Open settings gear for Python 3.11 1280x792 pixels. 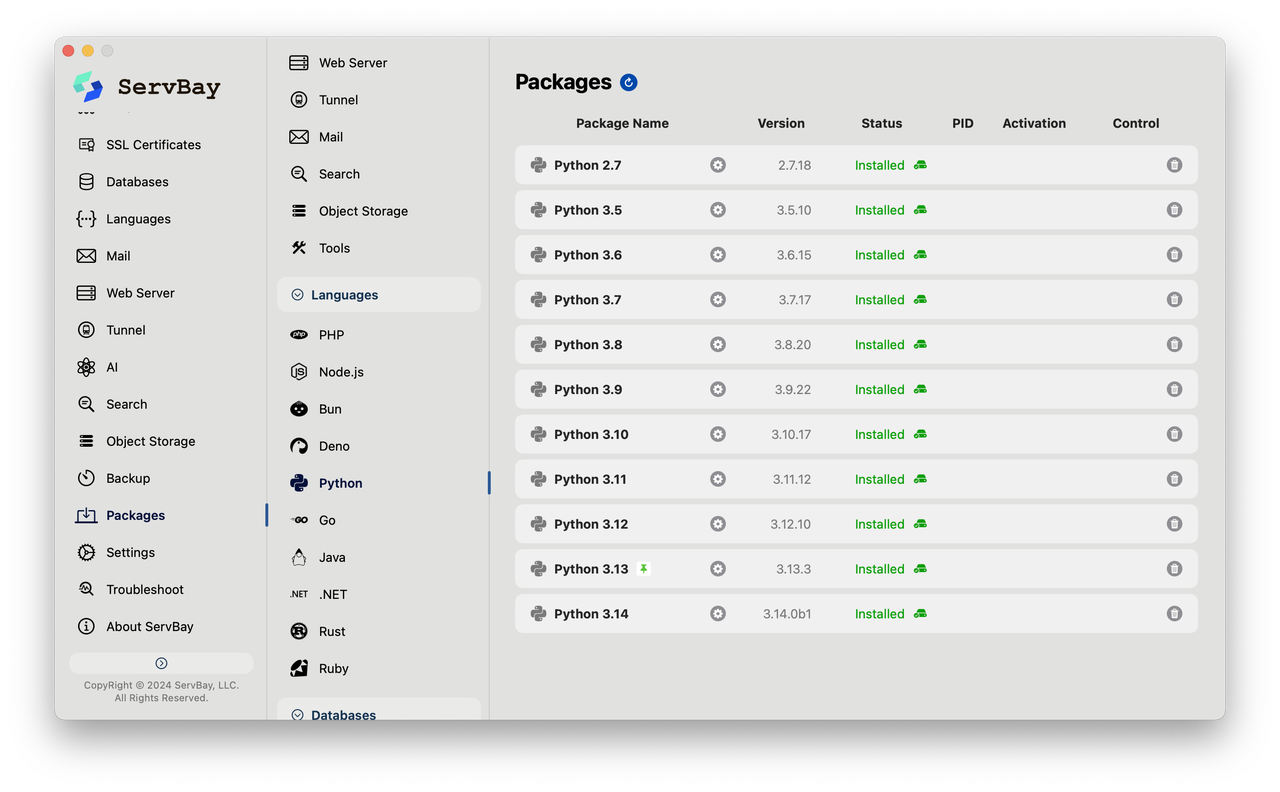tap(718, 479)
